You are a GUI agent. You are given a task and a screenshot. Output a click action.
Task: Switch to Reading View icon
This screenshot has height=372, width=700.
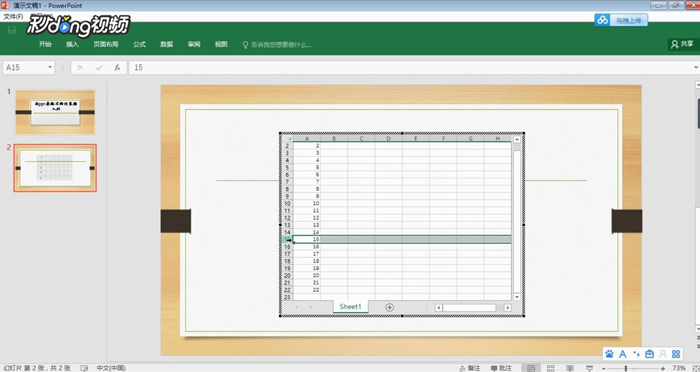(570, 368)
